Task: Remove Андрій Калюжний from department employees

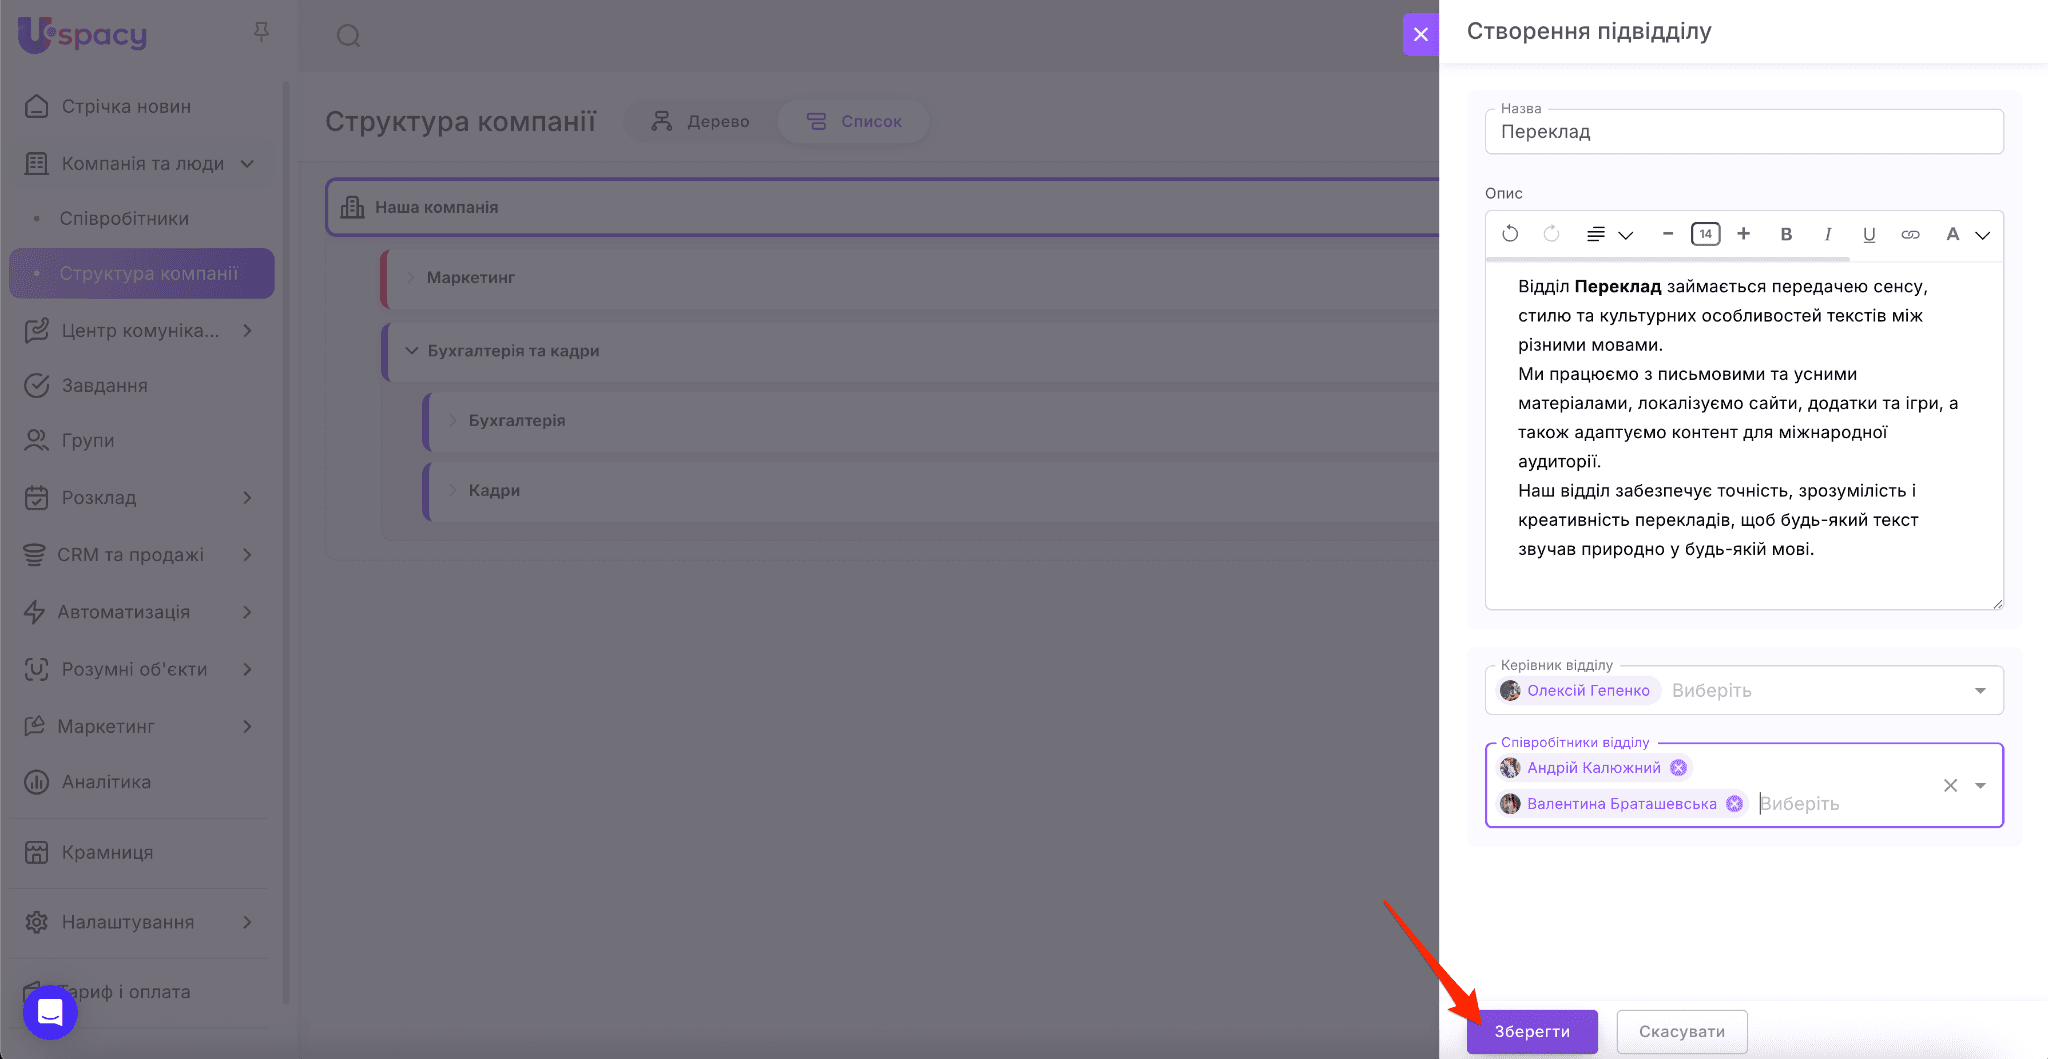Action: (1679, 768)
